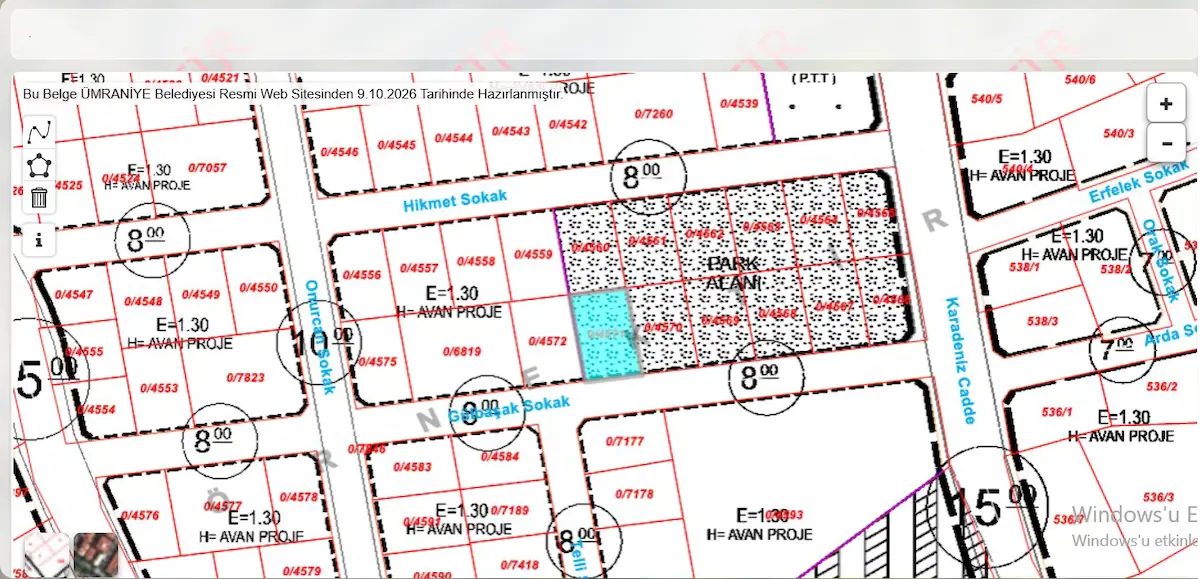1200x579 pixels.
Task: Select the polygon drawing tool
Action: tap(39, 165)
